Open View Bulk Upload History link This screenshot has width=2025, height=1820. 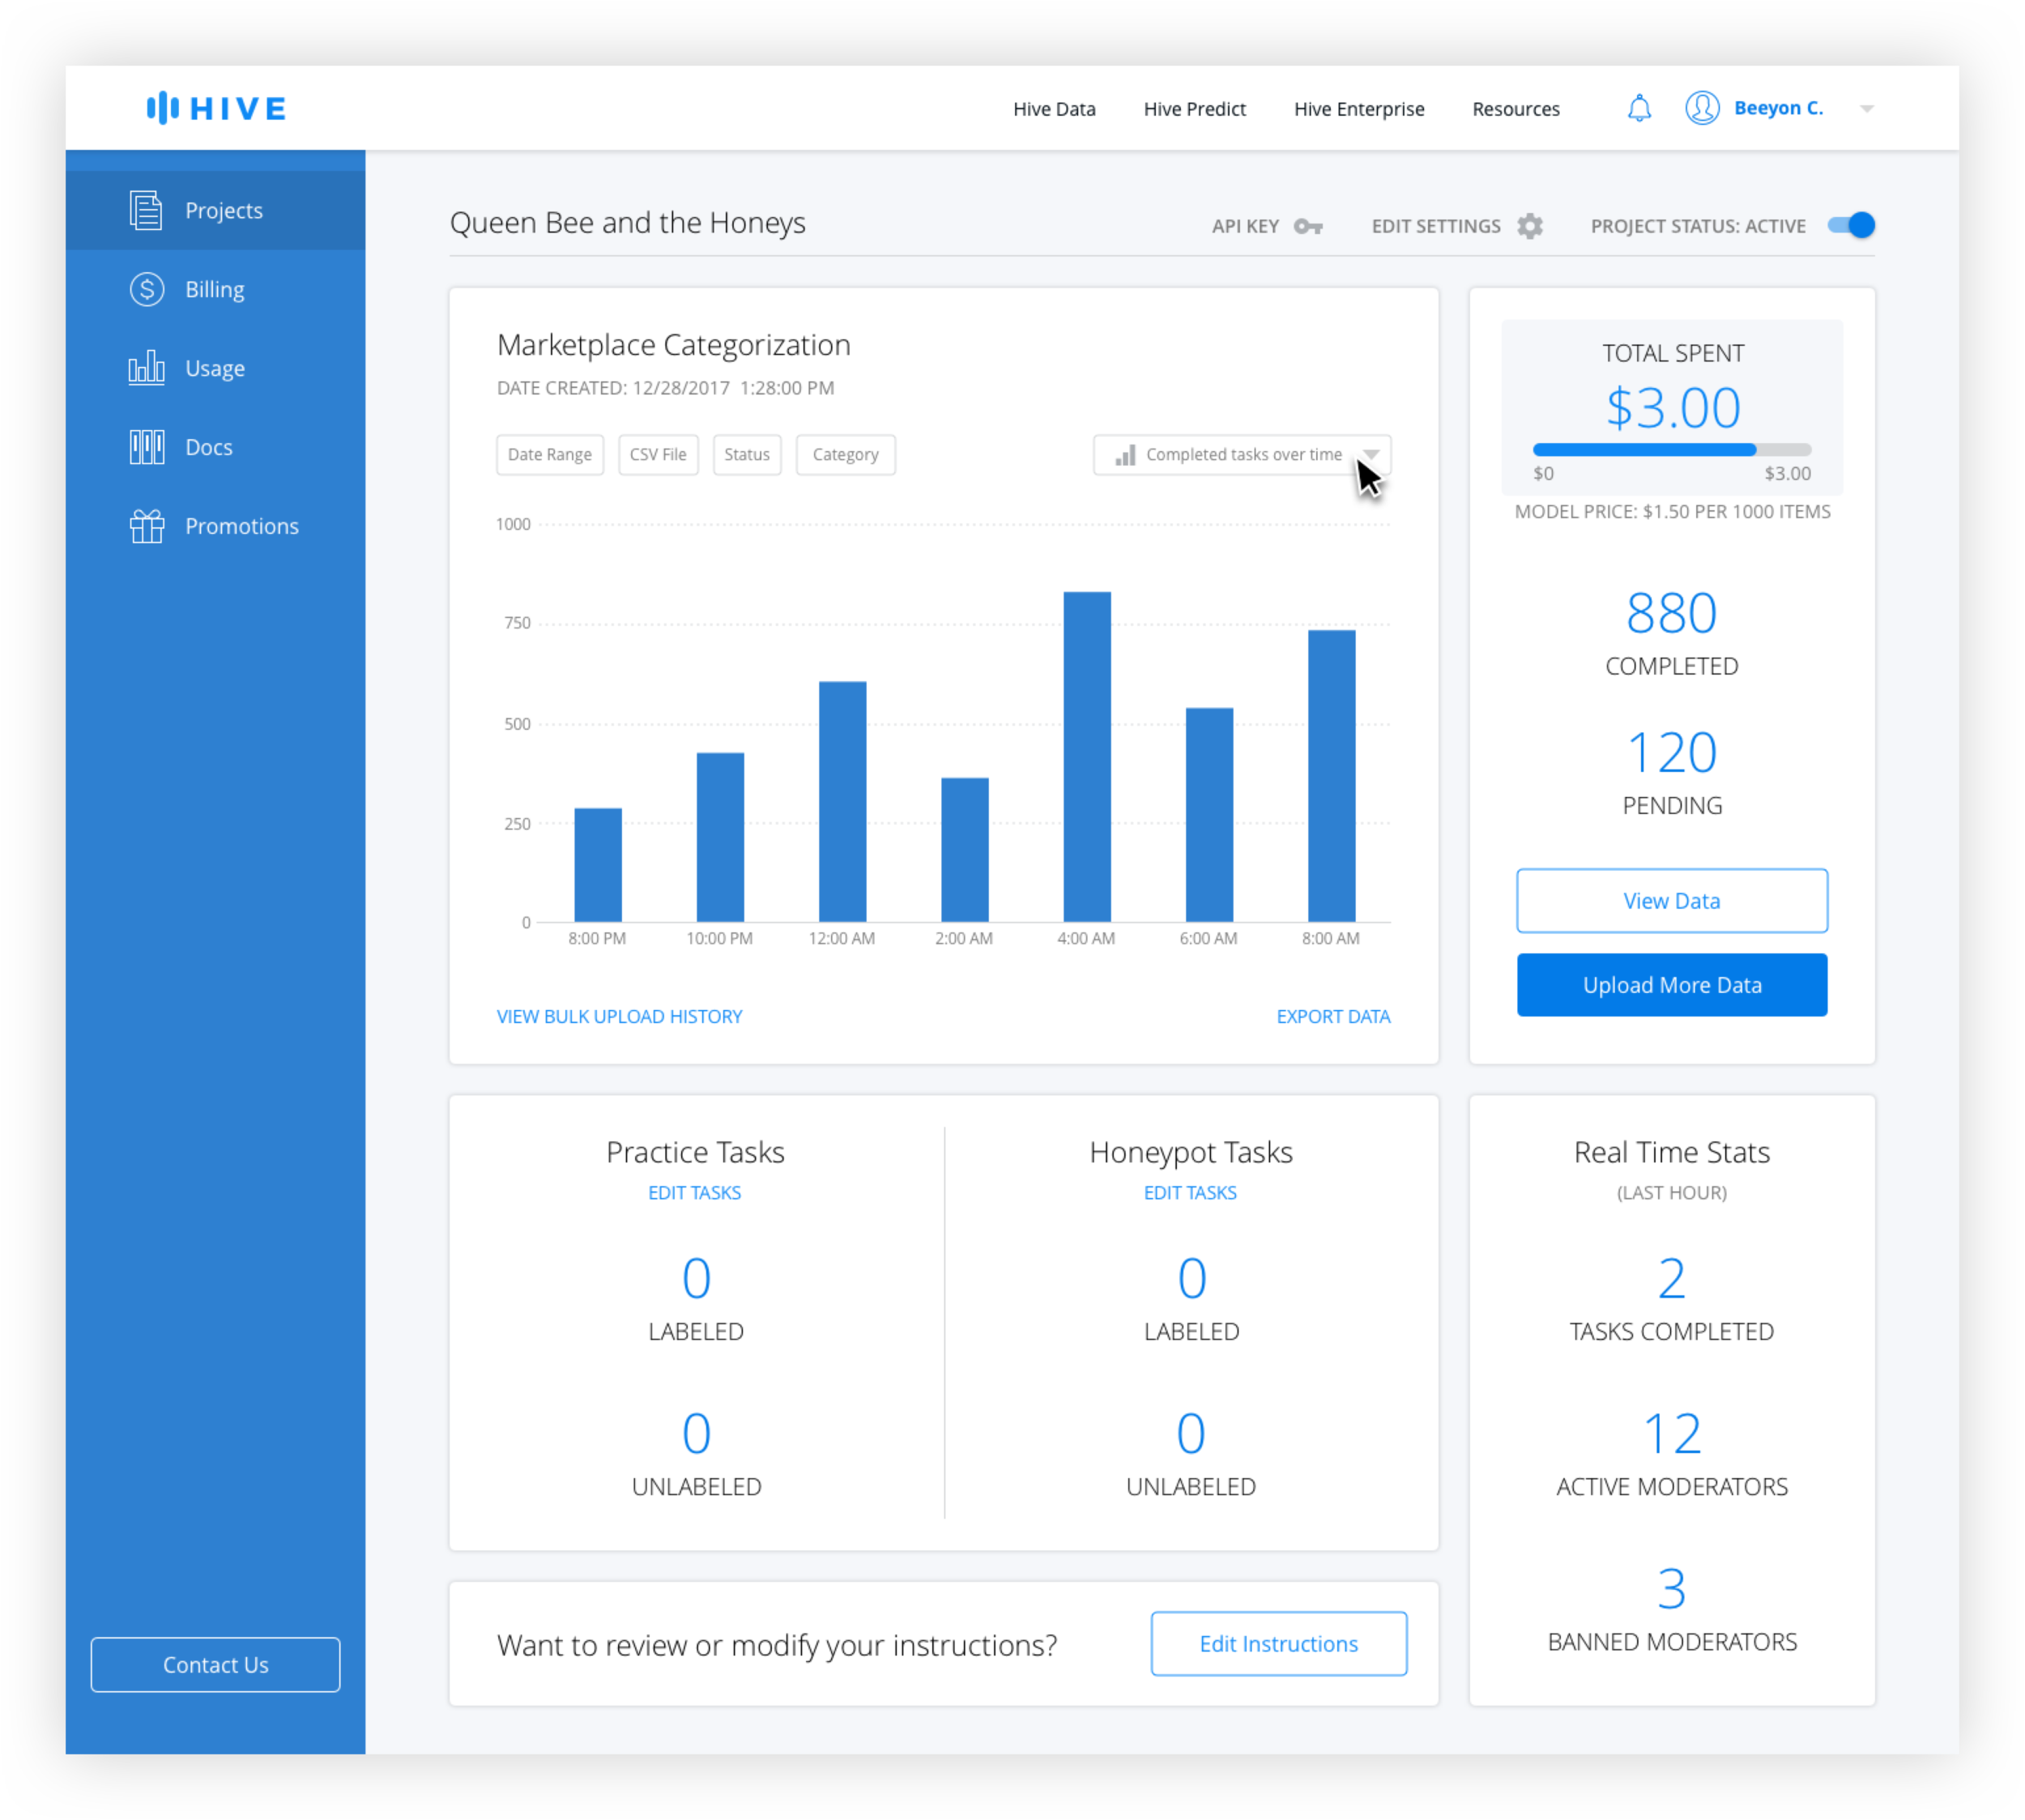coord(619,1016)
